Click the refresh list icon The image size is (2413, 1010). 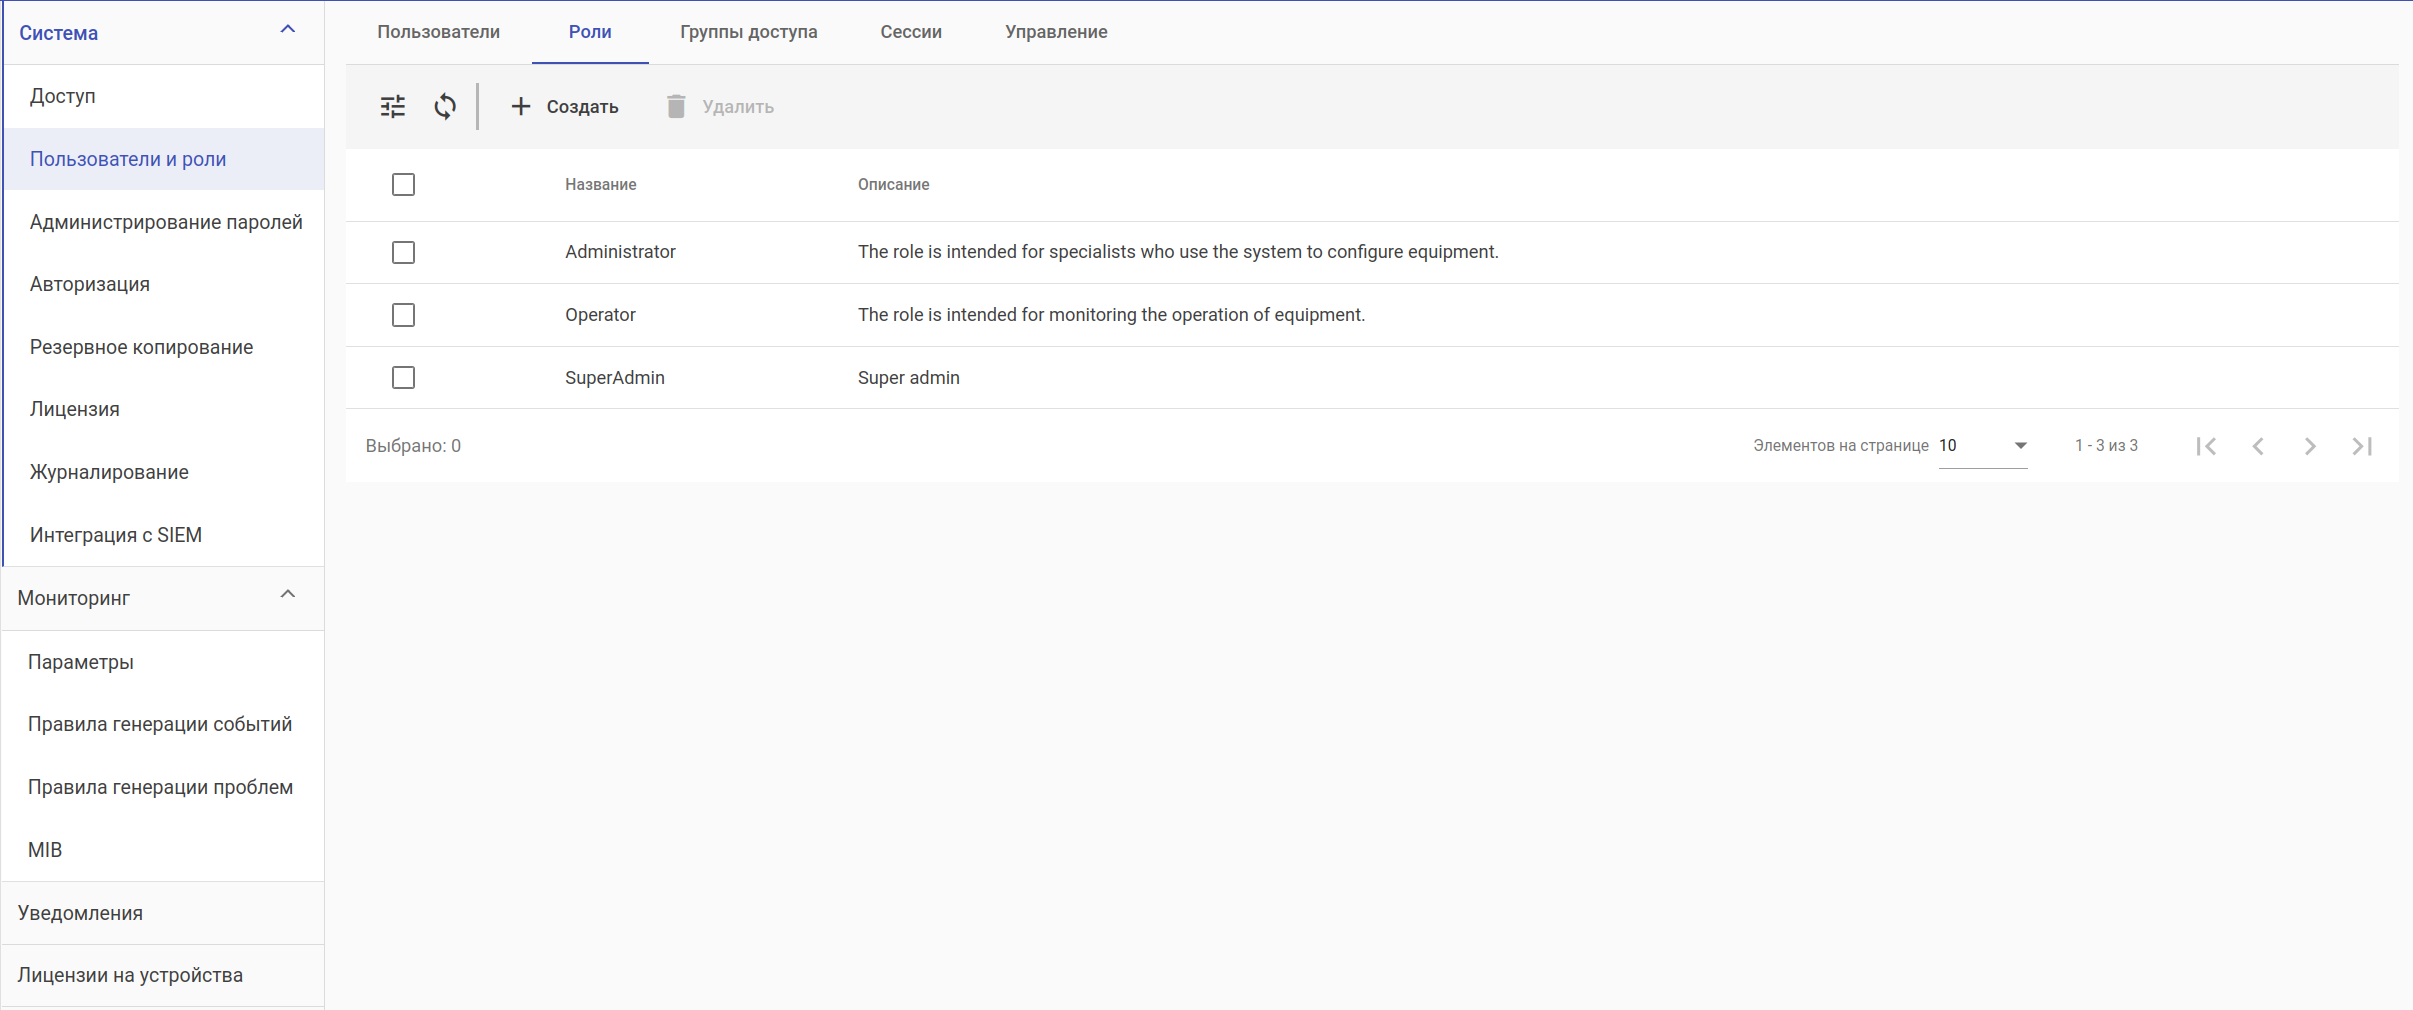coord(445,106)
